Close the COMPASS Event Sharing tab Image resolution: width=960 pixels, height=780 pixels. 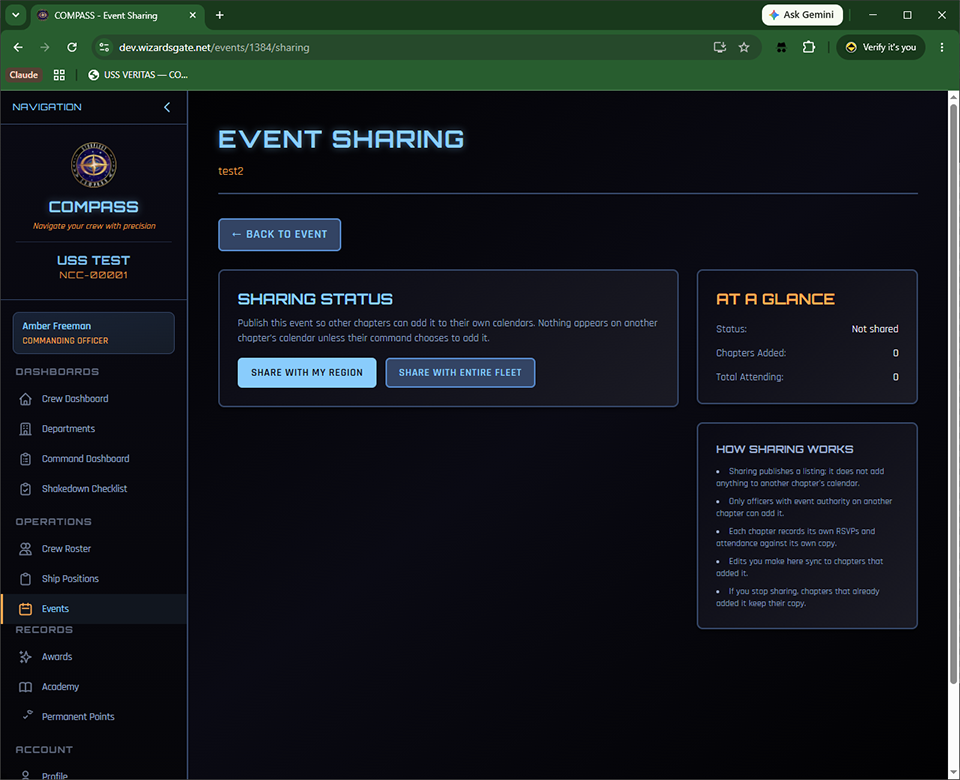point(192,15)
